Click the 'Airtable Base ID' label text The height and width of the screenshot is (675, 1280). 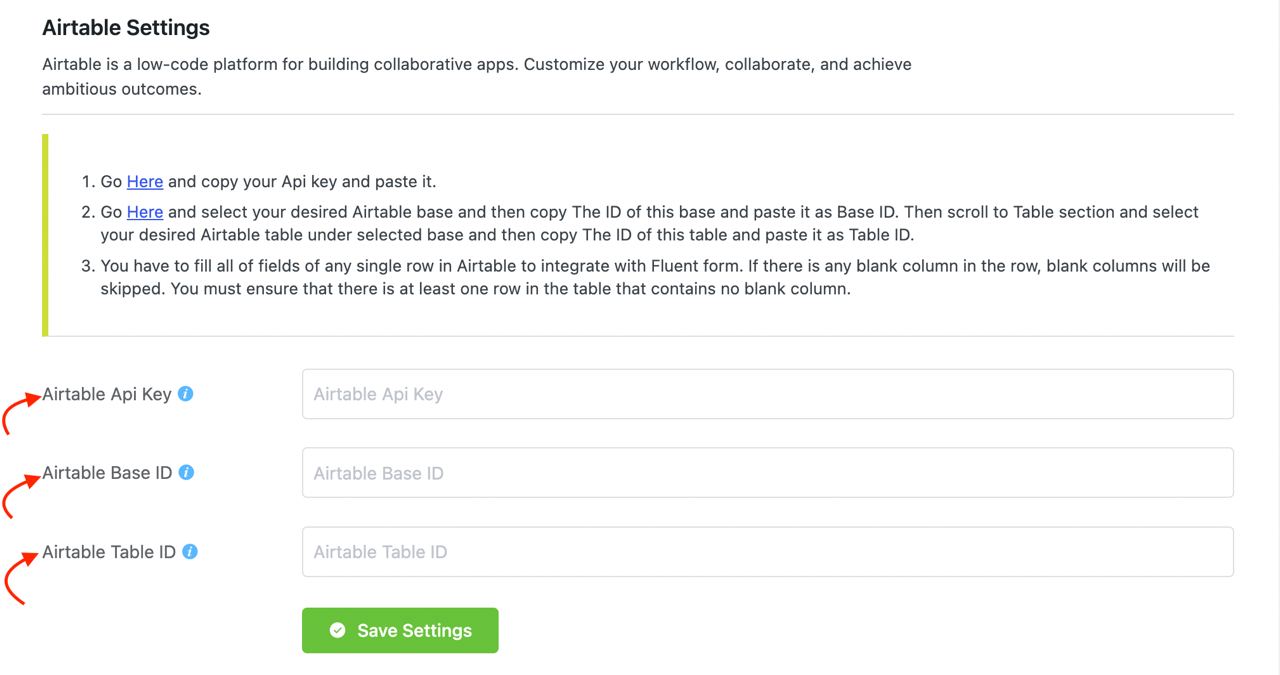[108, 472]
